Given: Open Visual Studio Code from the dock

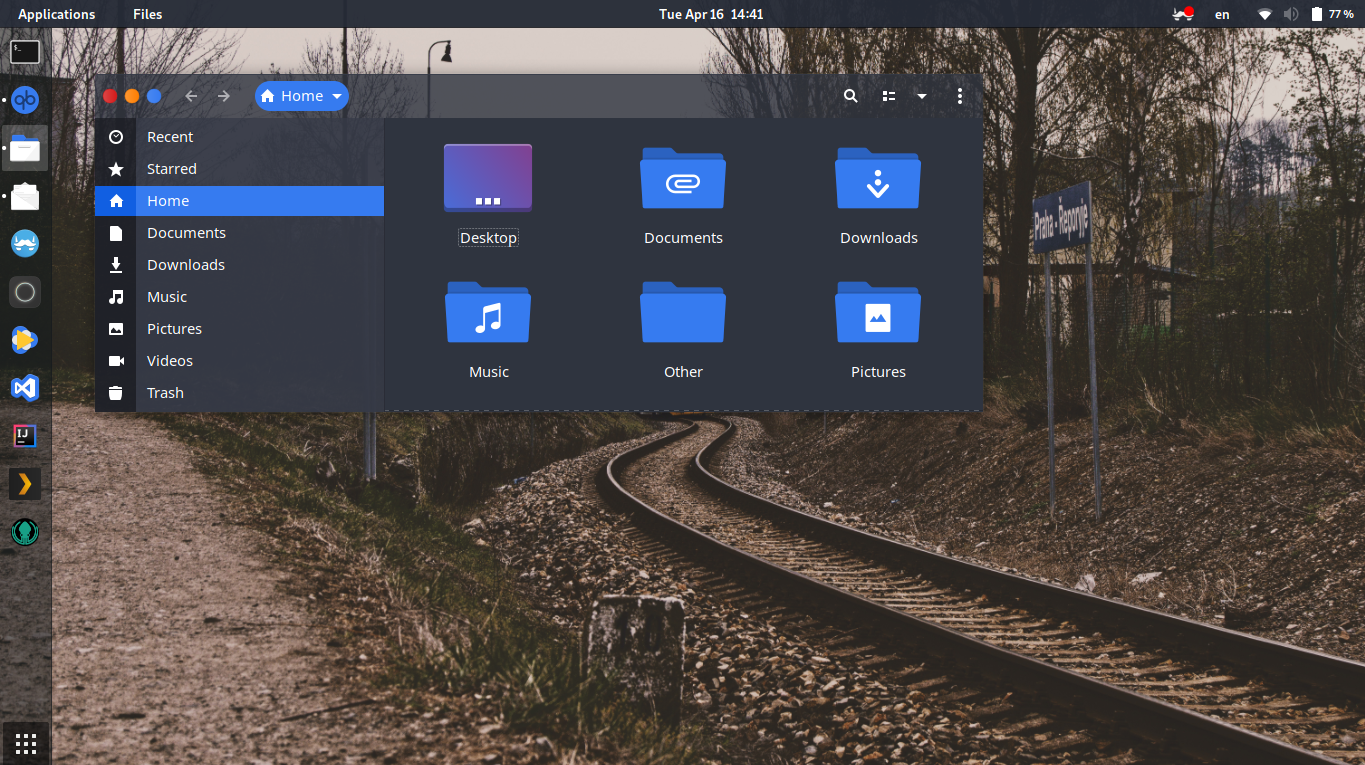Looking at the screenshot, I should (x=24, y=387).
